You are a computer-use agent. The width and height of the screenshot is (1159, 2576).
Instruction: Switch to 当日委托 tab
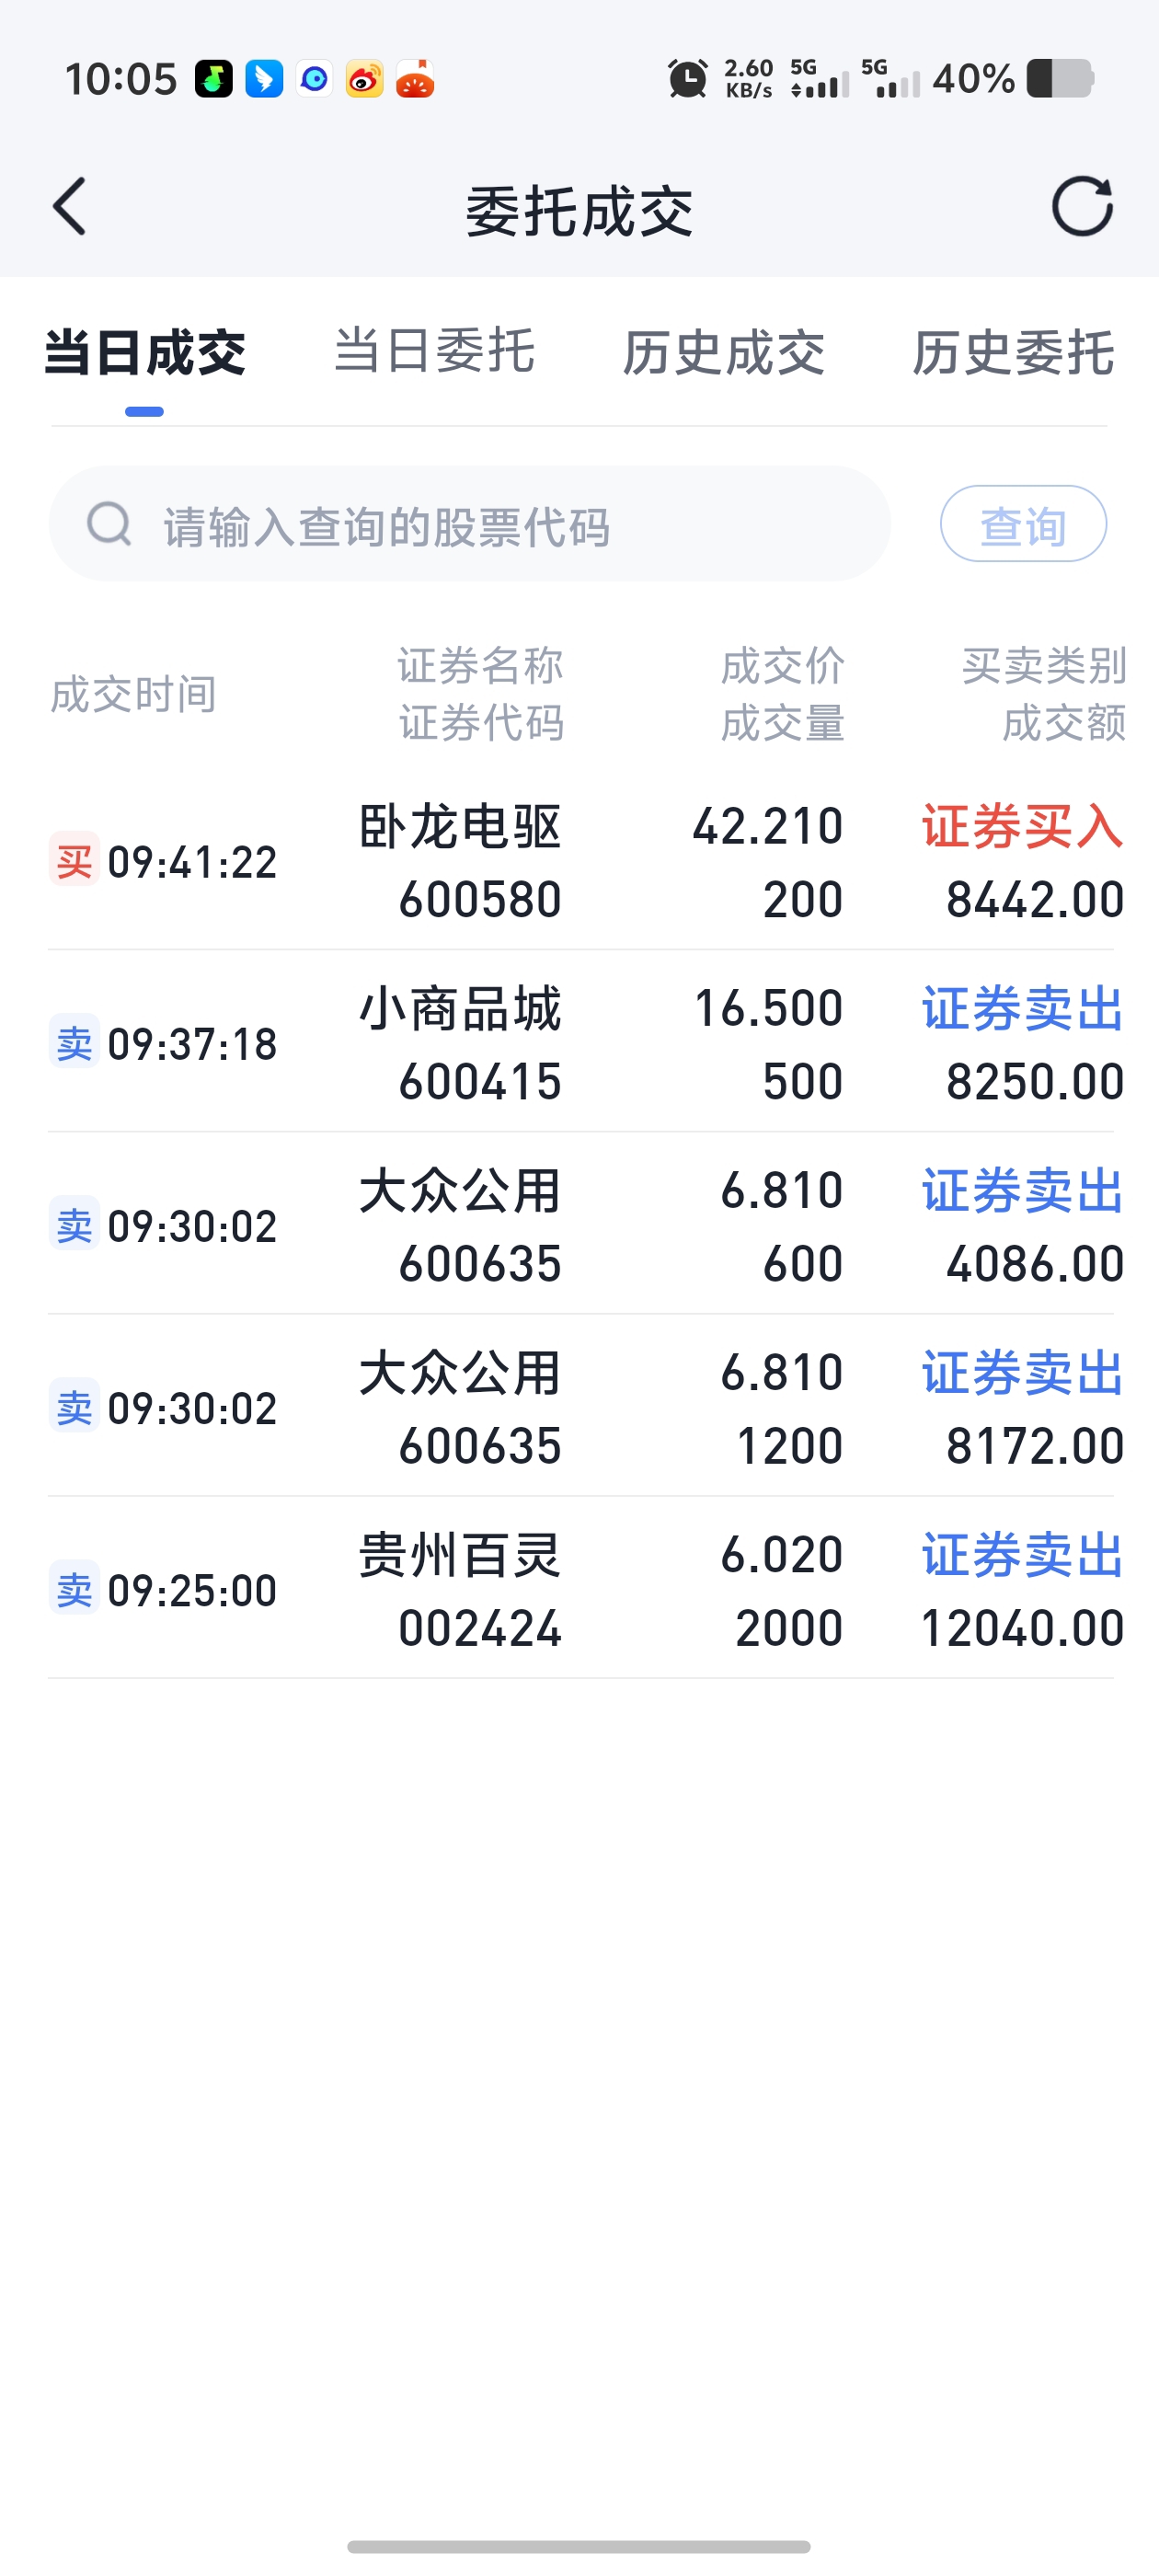pos(434,352)
